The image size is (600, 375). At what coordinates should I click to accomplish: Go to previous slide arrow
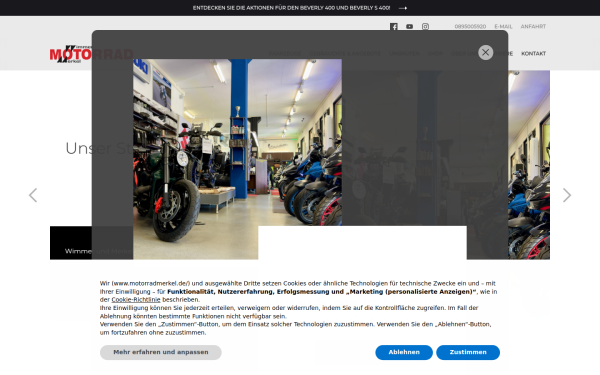pyautogui.click(x=33, y=195)
